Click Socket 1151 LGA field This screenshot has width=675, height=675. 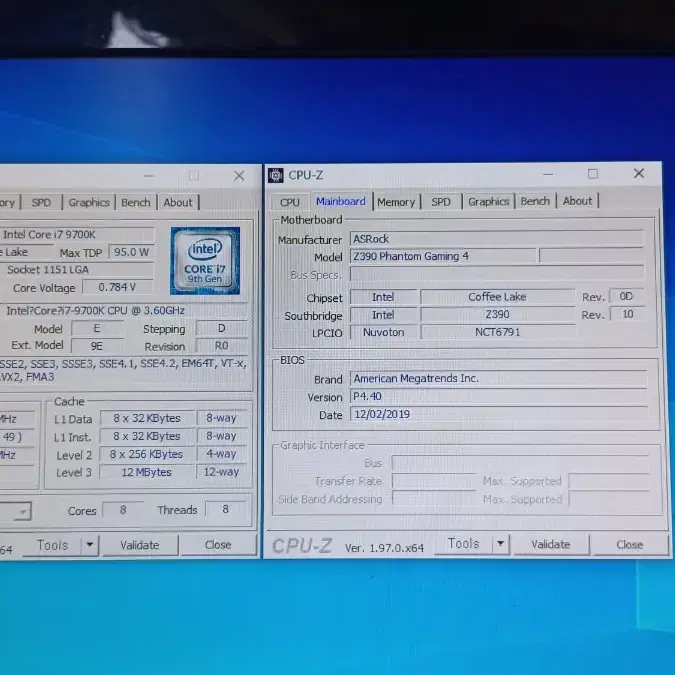77,270
